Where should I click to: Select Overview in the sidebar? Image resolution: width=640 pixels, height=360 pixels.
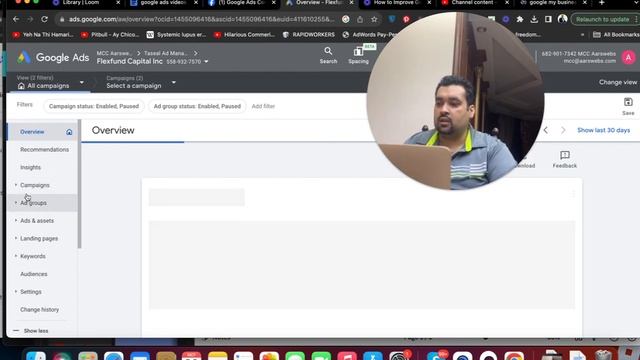click(32, 132)
